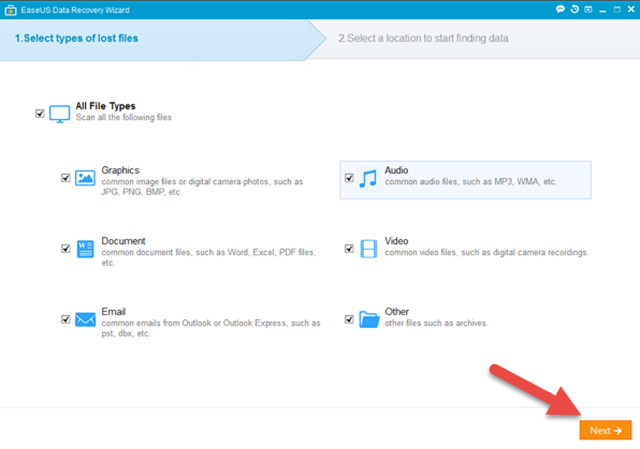Click the Document page icon
The image size is (640, 449).
[85, 249]
